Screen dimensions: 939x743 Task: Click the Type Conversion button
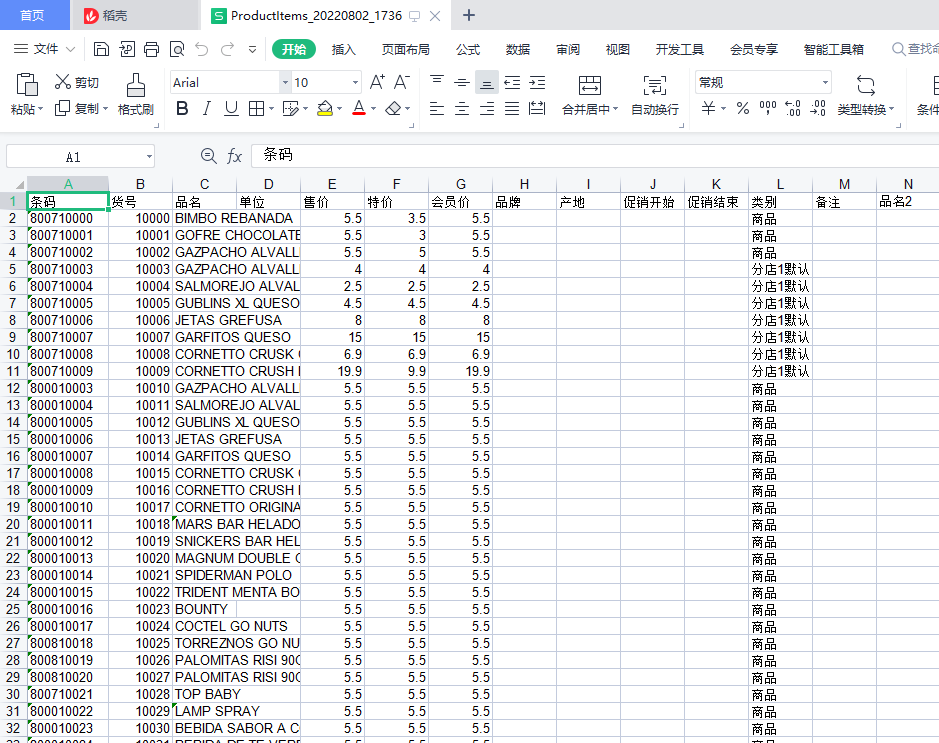pos(865,94)
